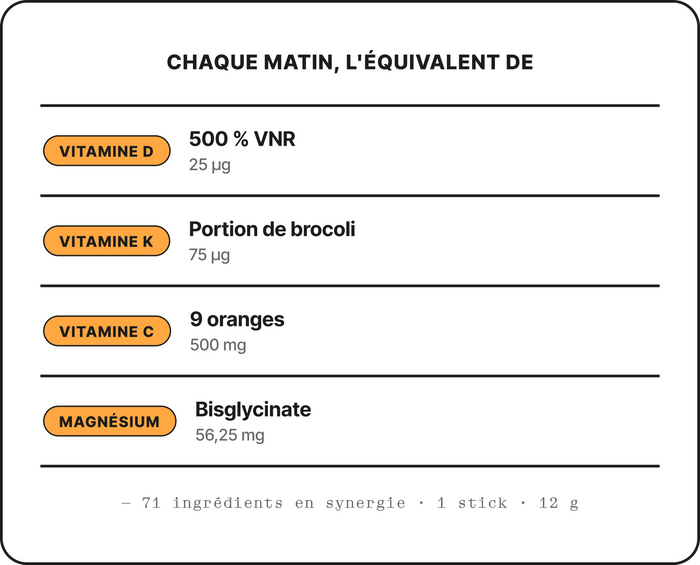Click the 12 g footer text
The height and width of the screenshot is (565, 700).
point(559,503)
